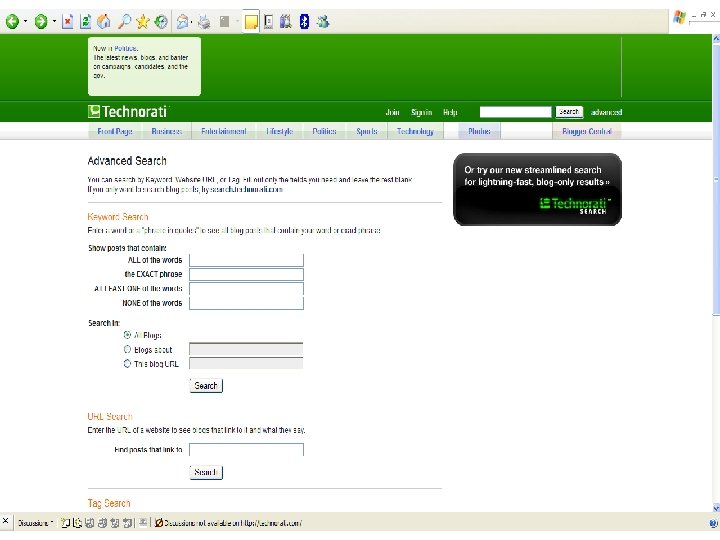Click the Mail envelope toolbar icon
This screenshot has height=540, width=720.
(x=182, y=21)
